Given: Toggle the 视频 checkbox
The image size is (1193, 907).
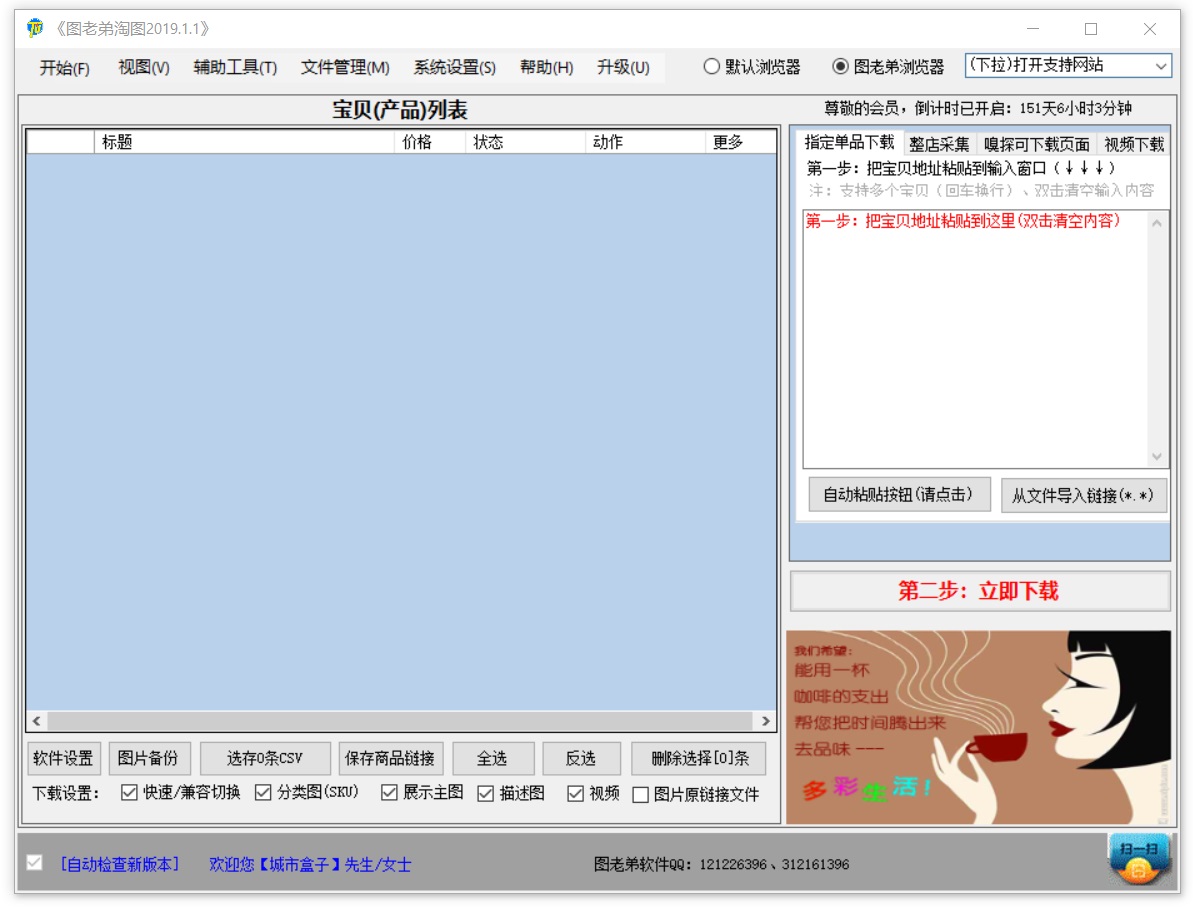Looking at the screenshot, I should pyautogui.click(x=575, y=794).
